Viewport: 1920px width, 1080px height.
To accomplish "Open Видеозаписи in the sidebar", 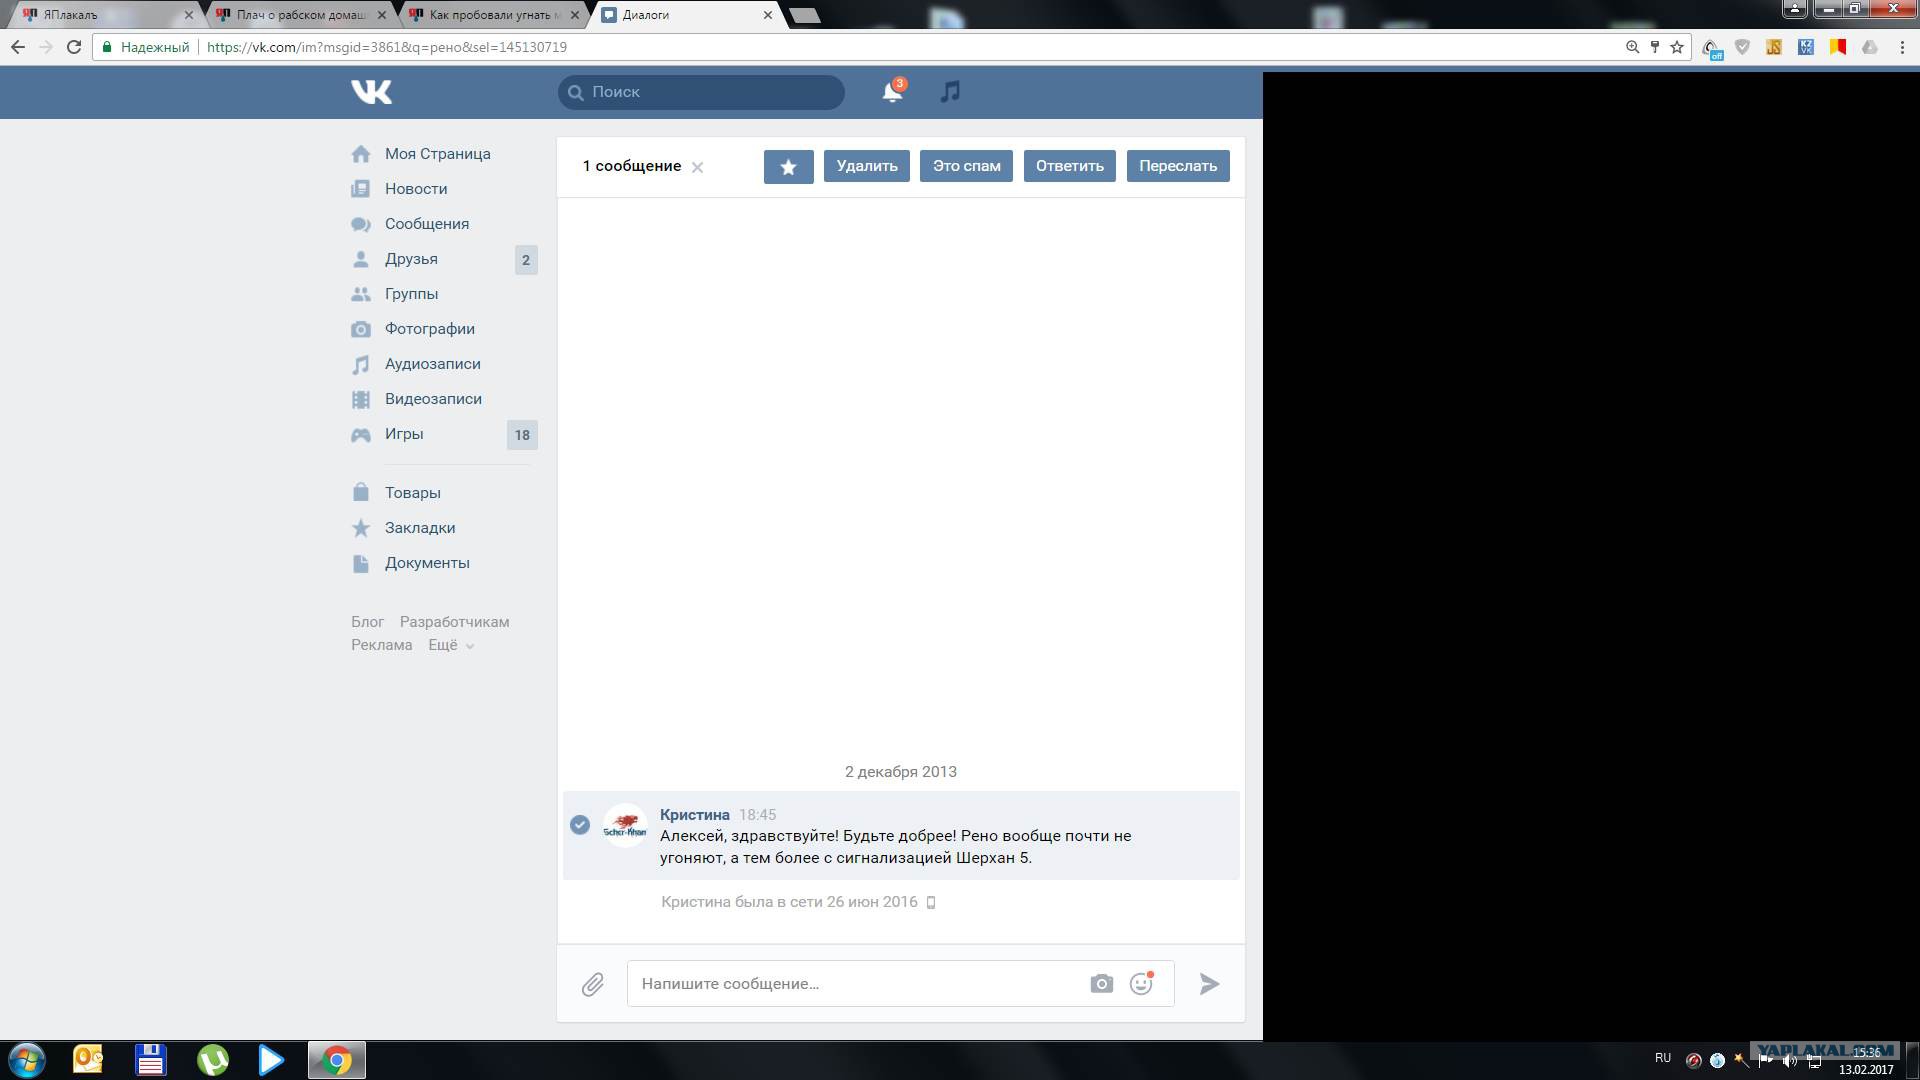I will 433,399.
